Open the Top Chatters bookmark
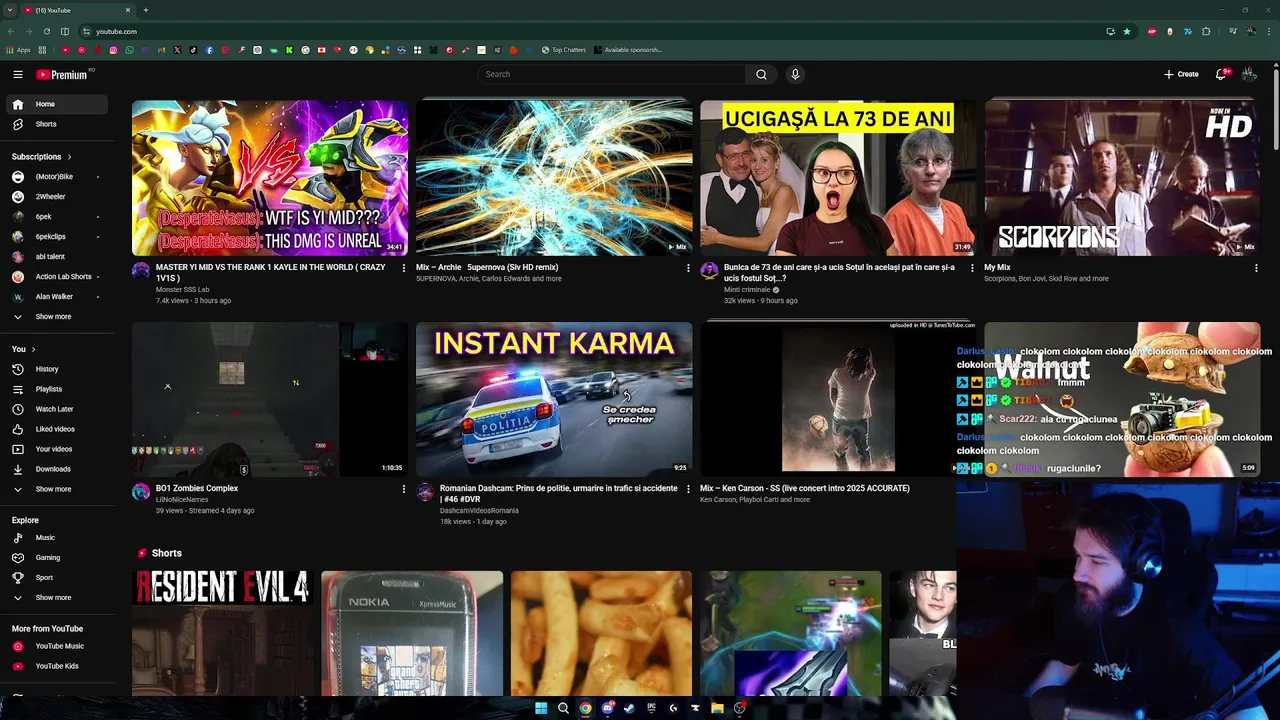 point(564,50)
